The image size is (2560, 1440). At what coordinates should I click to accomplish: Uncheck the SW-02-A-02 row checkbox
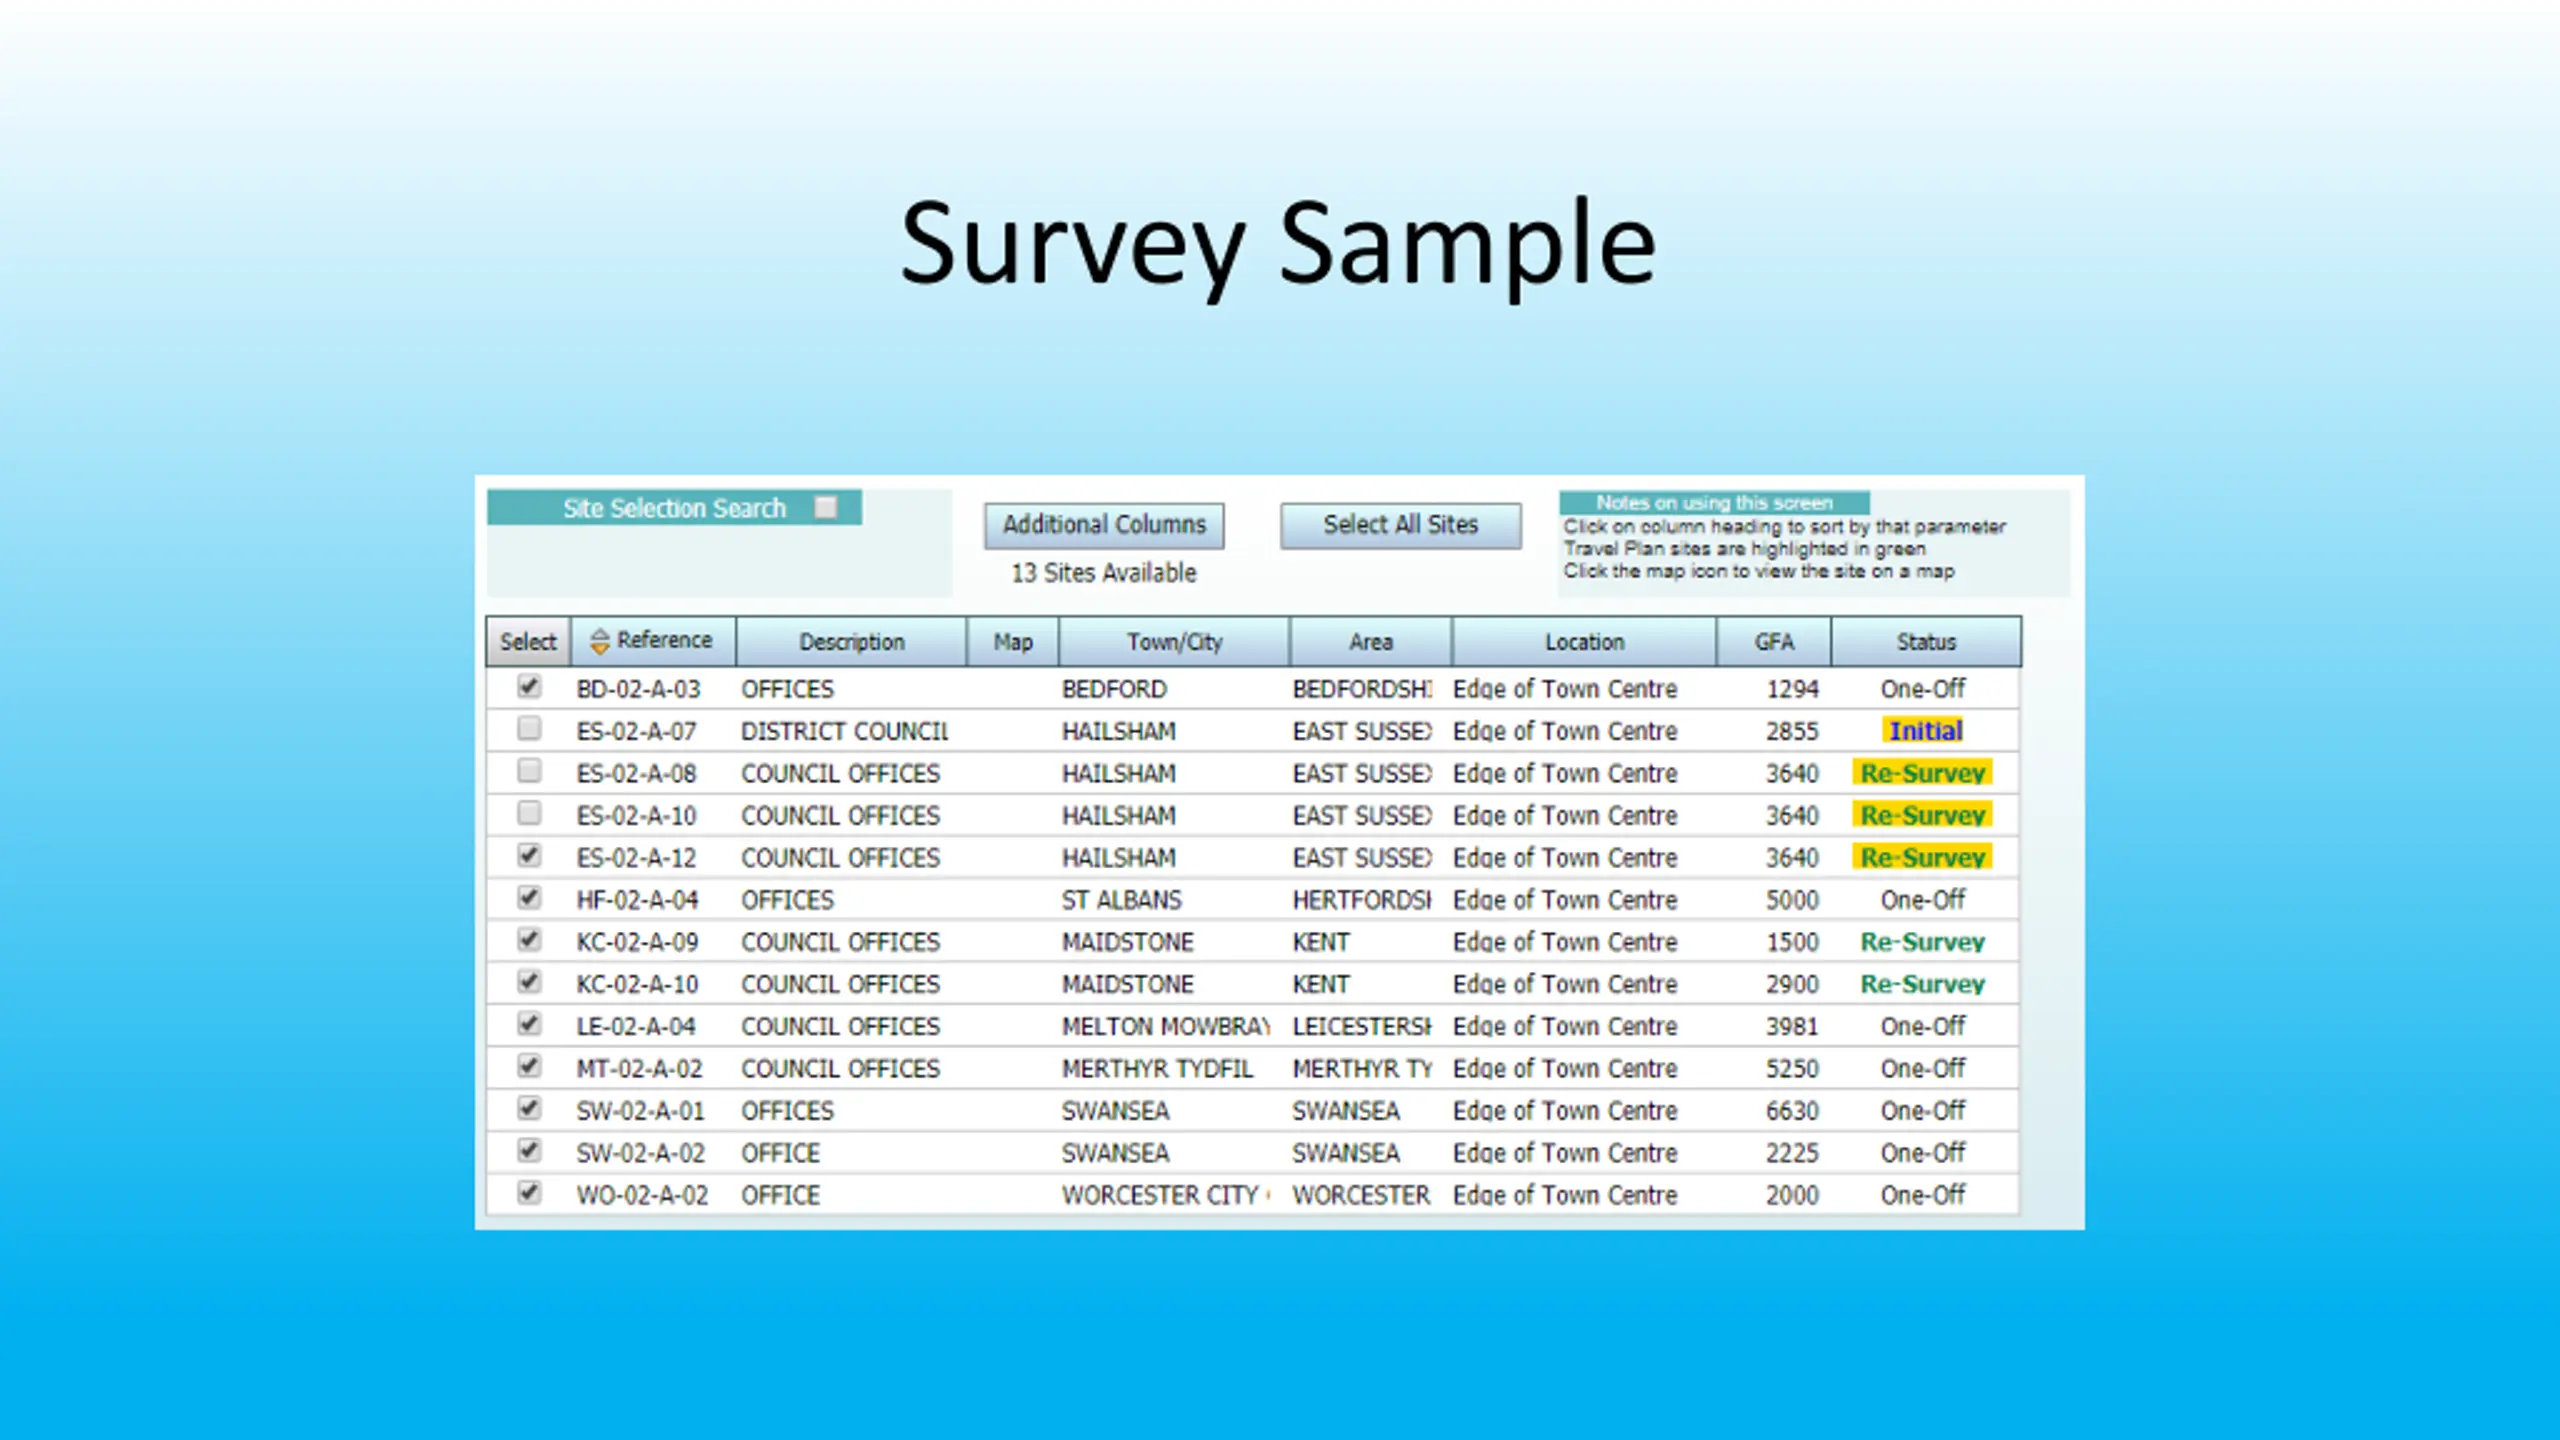click(x=529, y=1150)
